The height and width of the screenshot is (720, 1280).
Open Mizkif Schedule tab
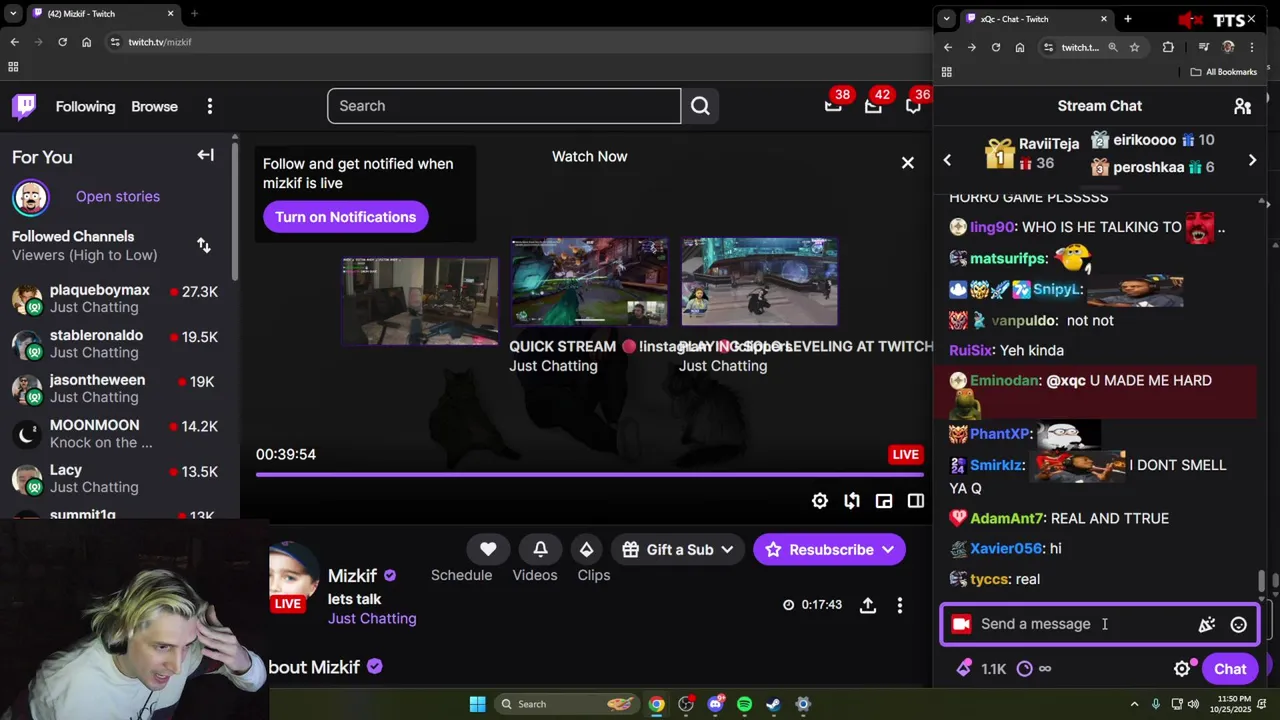pos(461,575)
